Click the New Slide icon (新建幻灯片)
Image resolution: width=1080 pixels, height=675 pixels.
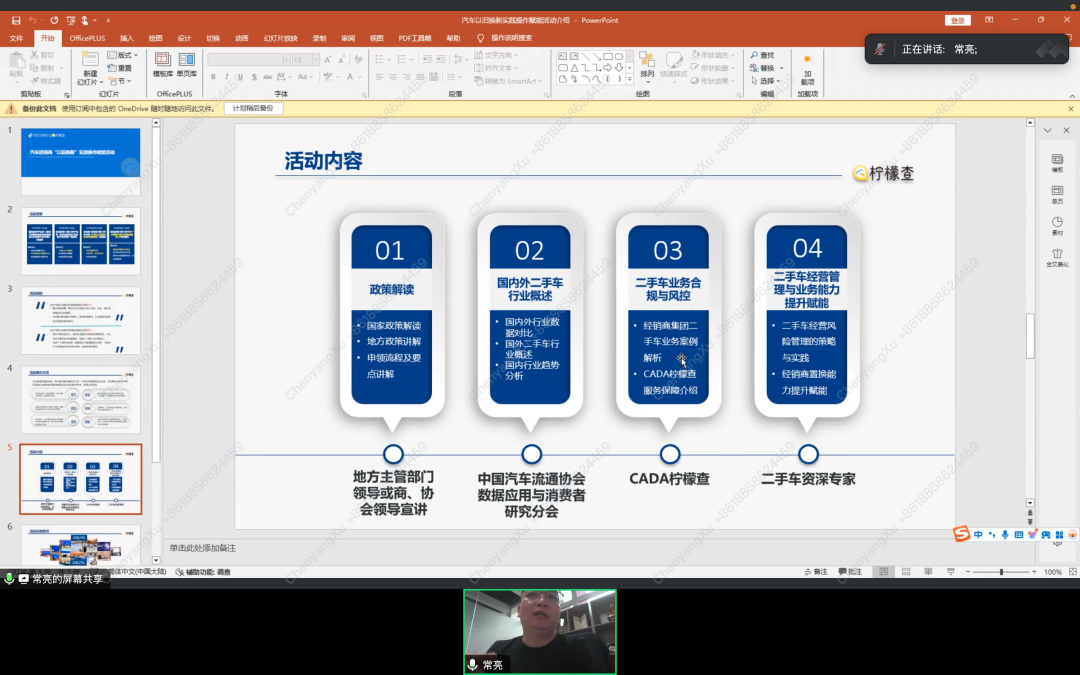click(x=90, y=67)
